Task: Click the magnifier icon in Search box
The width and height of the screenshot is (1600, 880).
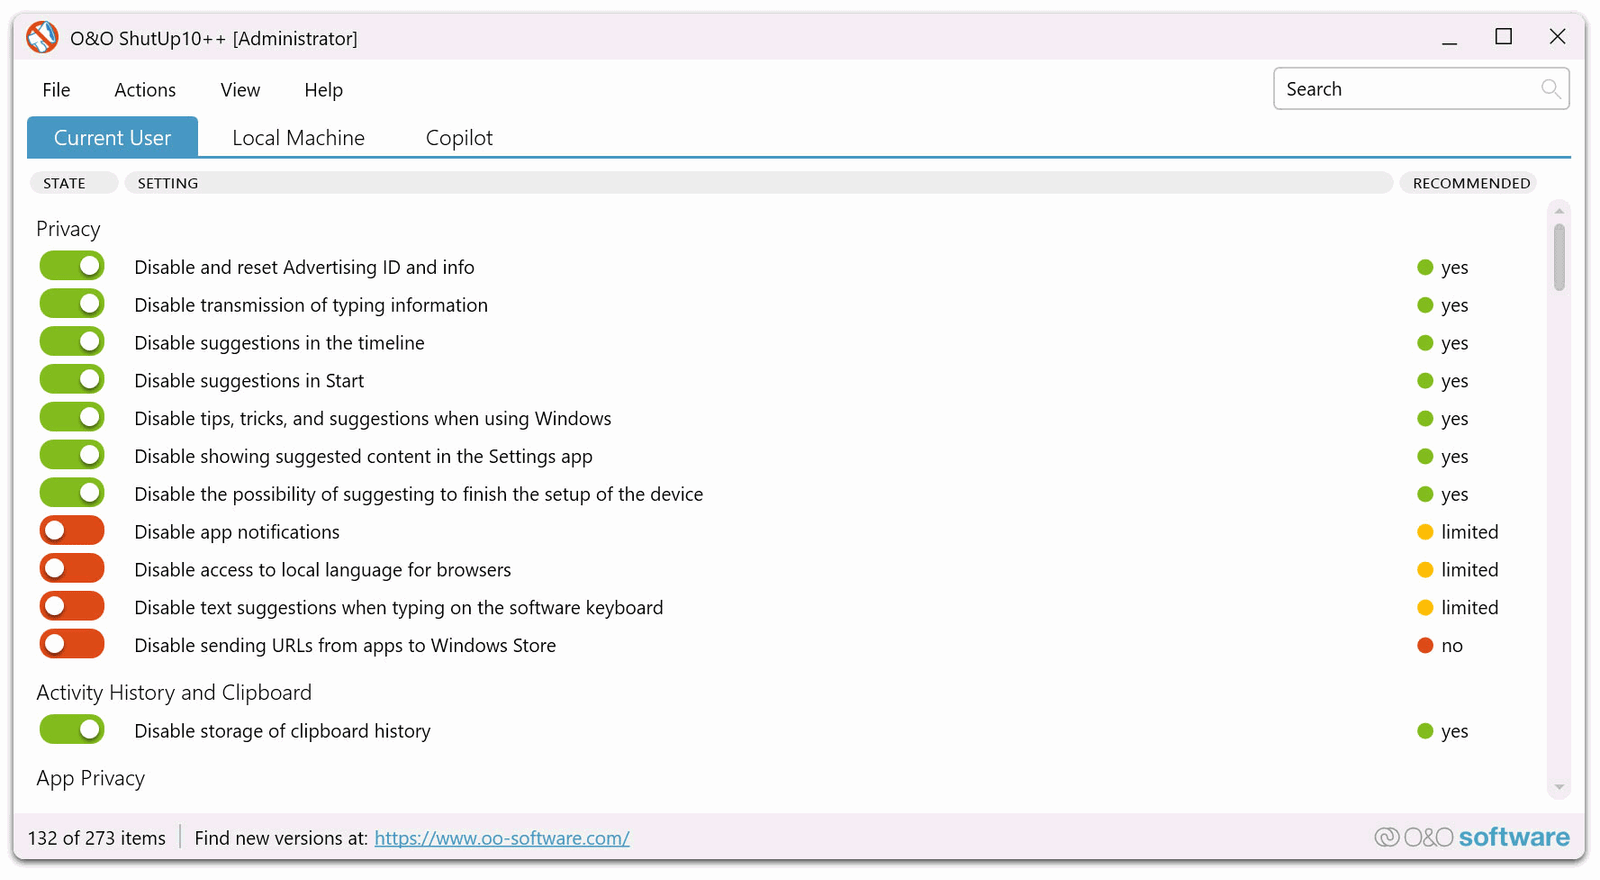Action: pyautogui.click(x=1550, y=89)
